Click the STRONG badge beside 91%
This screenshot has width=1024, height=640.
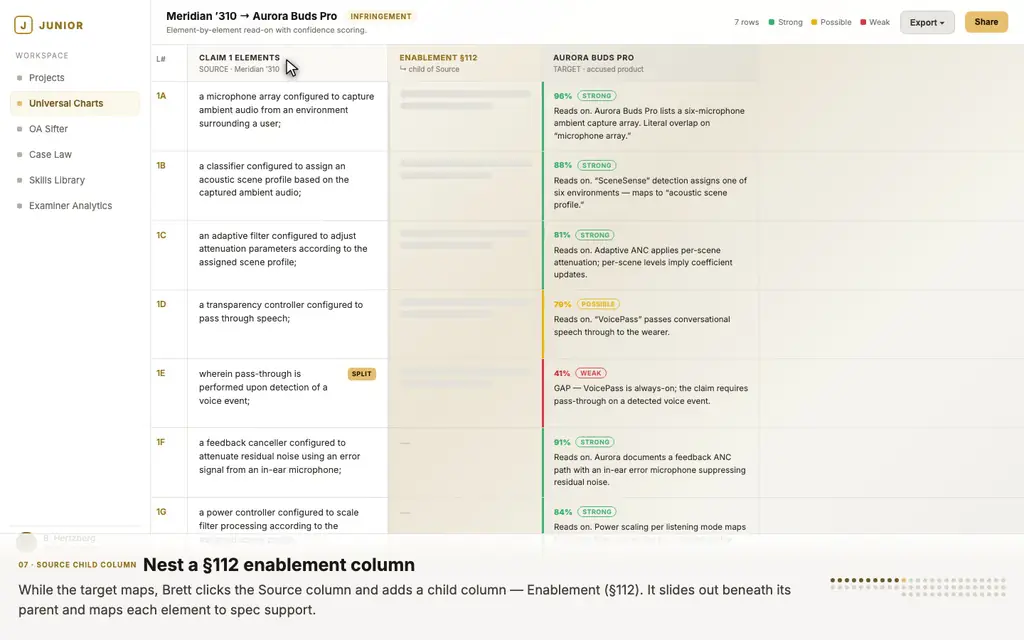(594, 442)
